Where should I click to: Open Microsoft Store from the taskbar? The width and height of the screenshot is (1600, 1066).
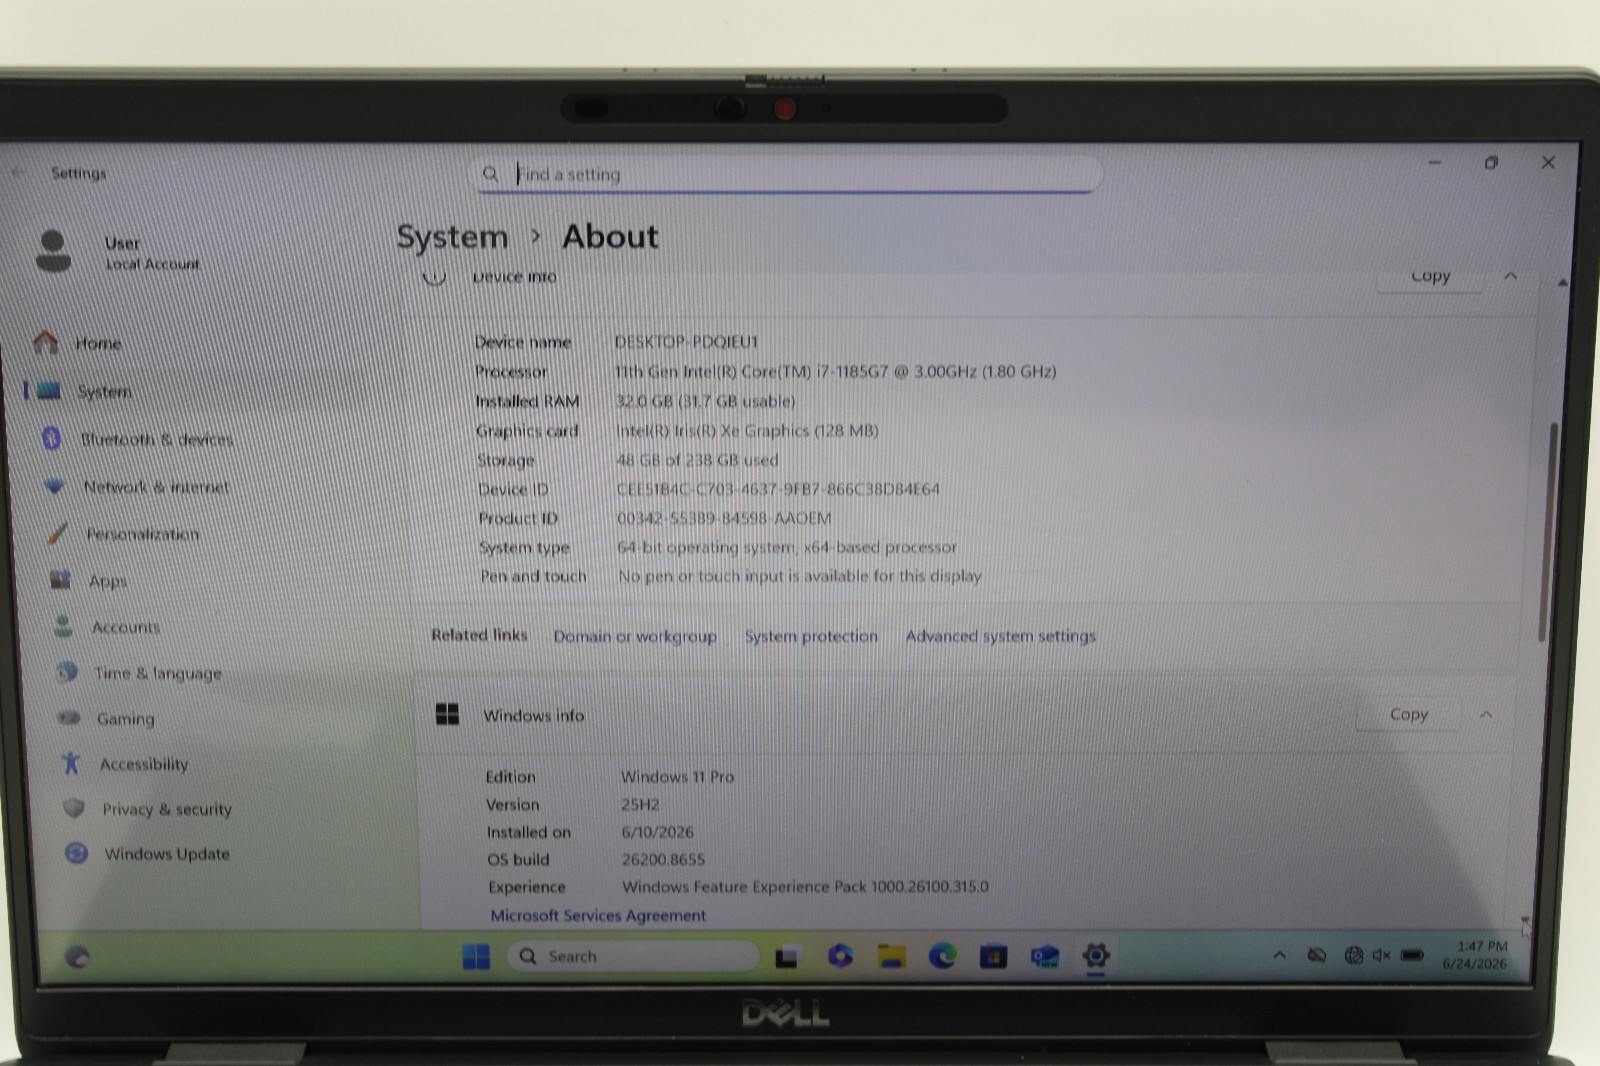click(x=993, y=957)
